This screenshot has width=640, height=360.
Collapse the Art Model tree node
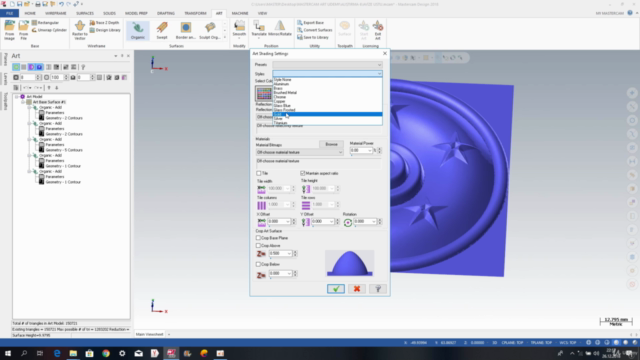[x=17, y=97]
